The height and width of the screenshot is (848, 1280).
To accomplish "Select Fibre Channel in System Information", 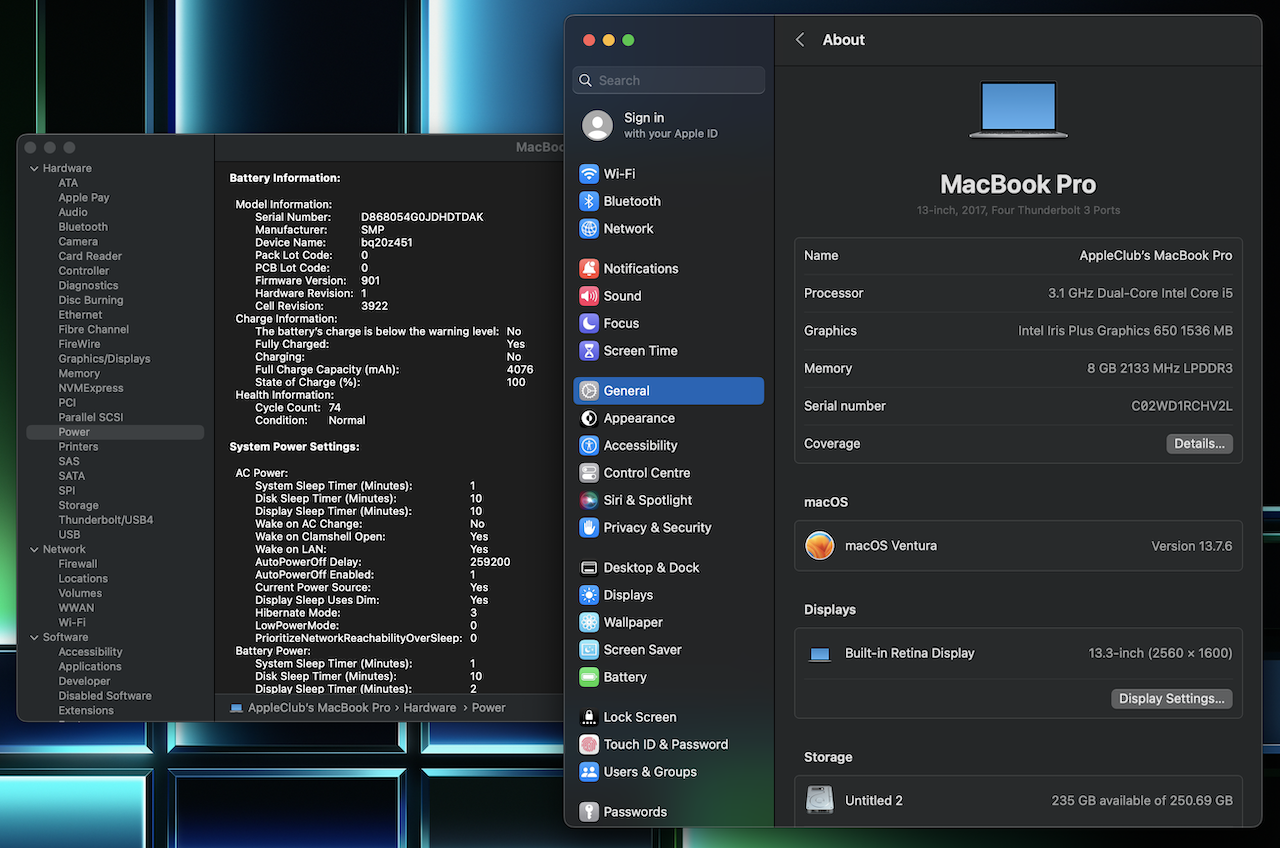I will click(94, 329).
